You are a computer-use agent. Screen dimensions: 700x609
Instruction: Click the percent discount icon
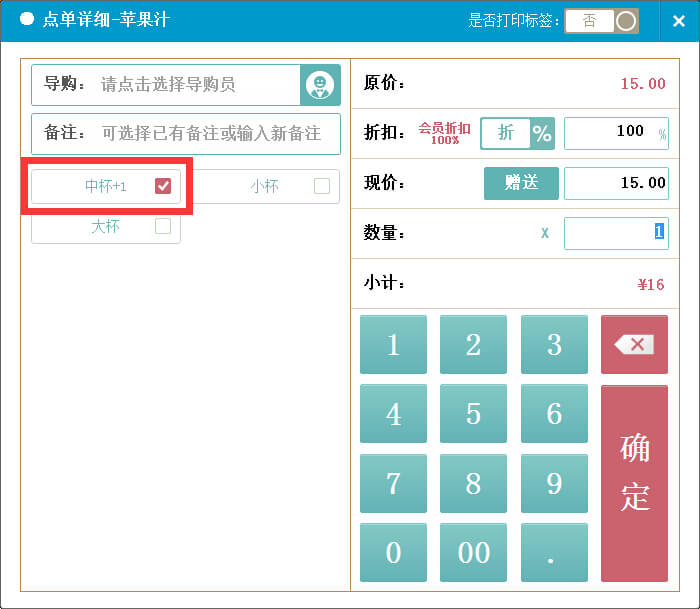coord(542,133)
